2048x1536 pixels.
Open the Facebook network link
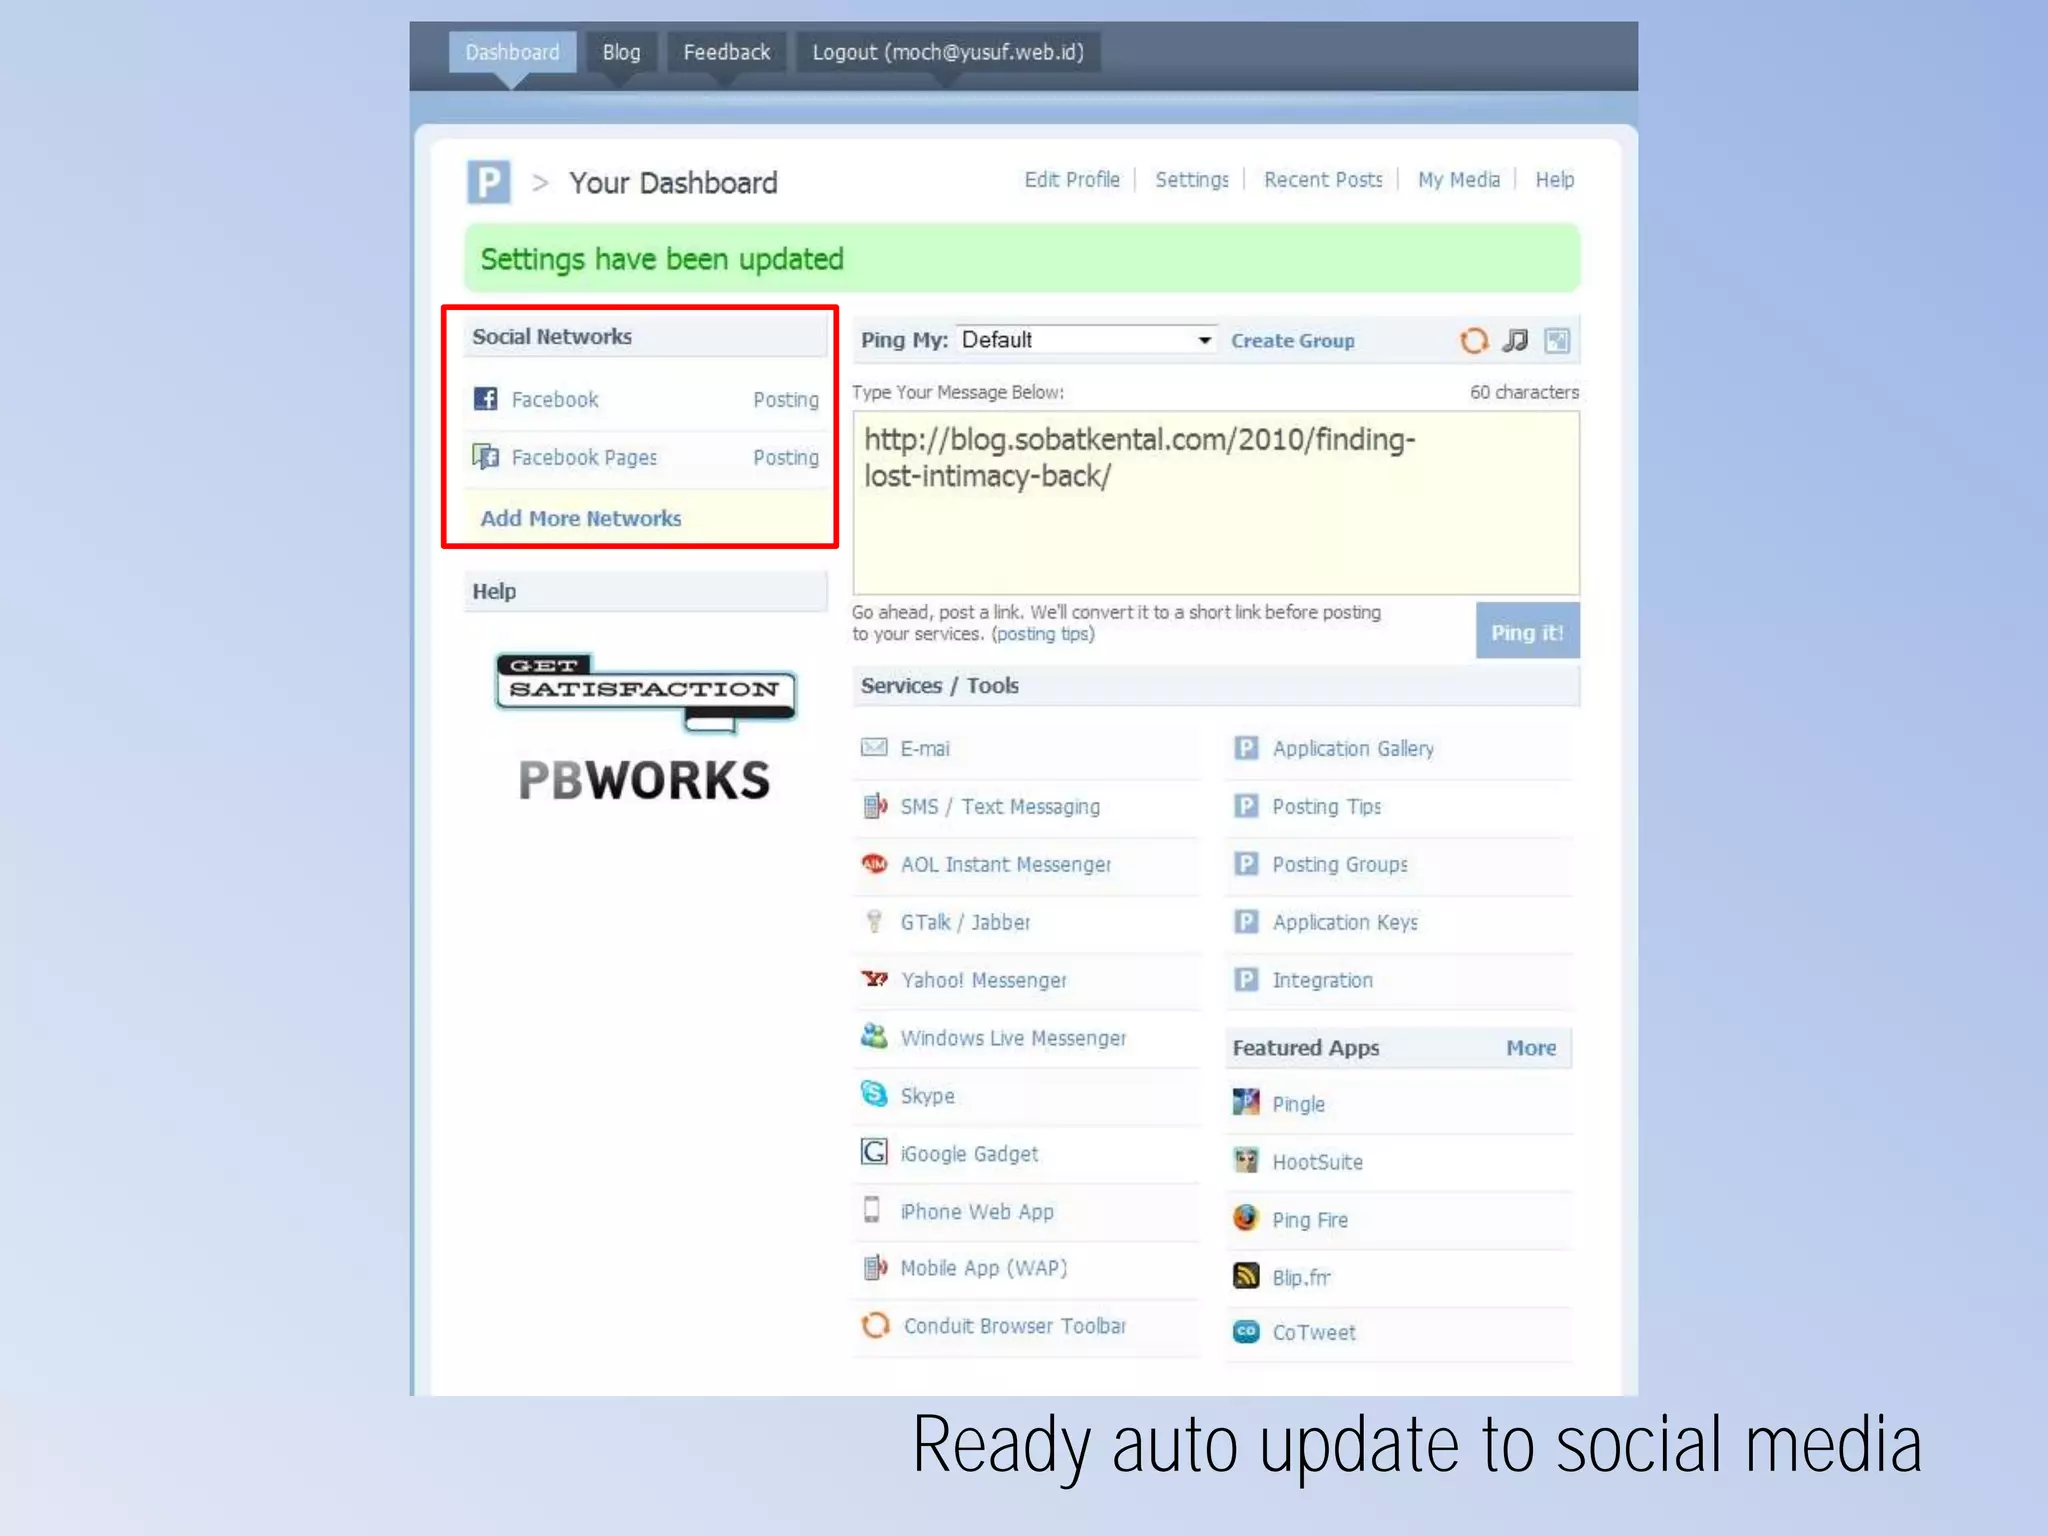tap(555, 399)
